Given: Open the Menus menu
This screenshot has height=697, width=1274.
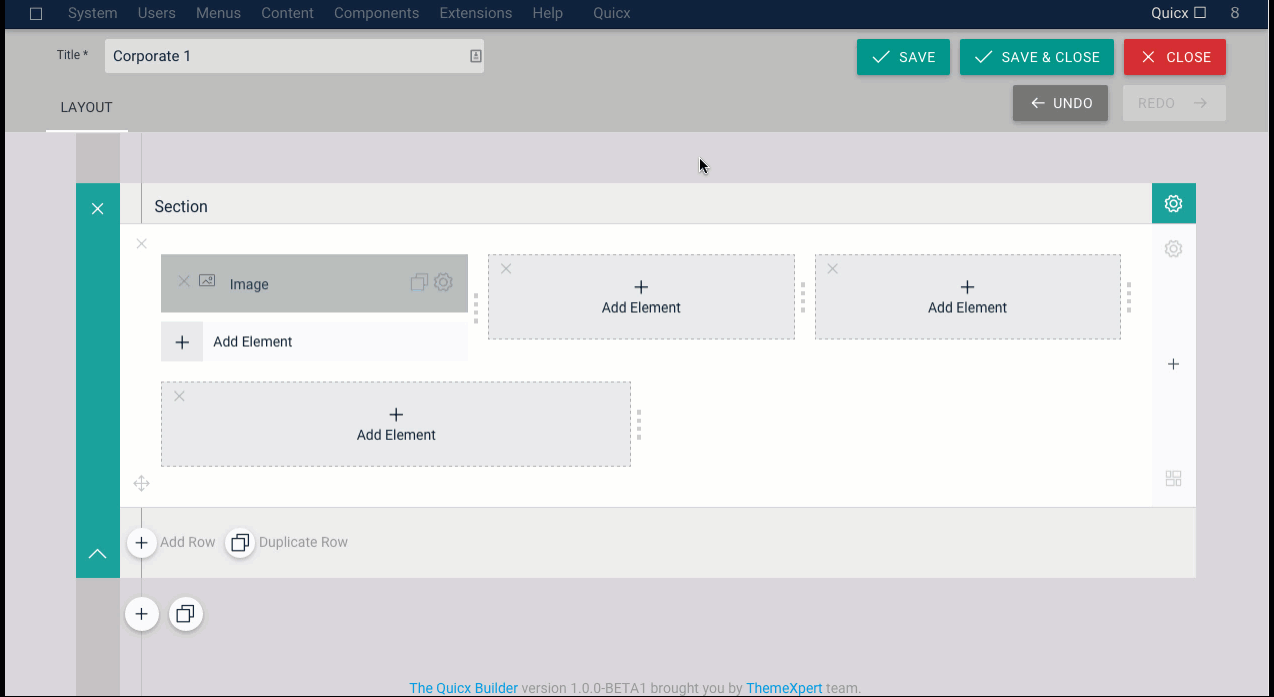Looking at the screenshot, I should [218, 13].
